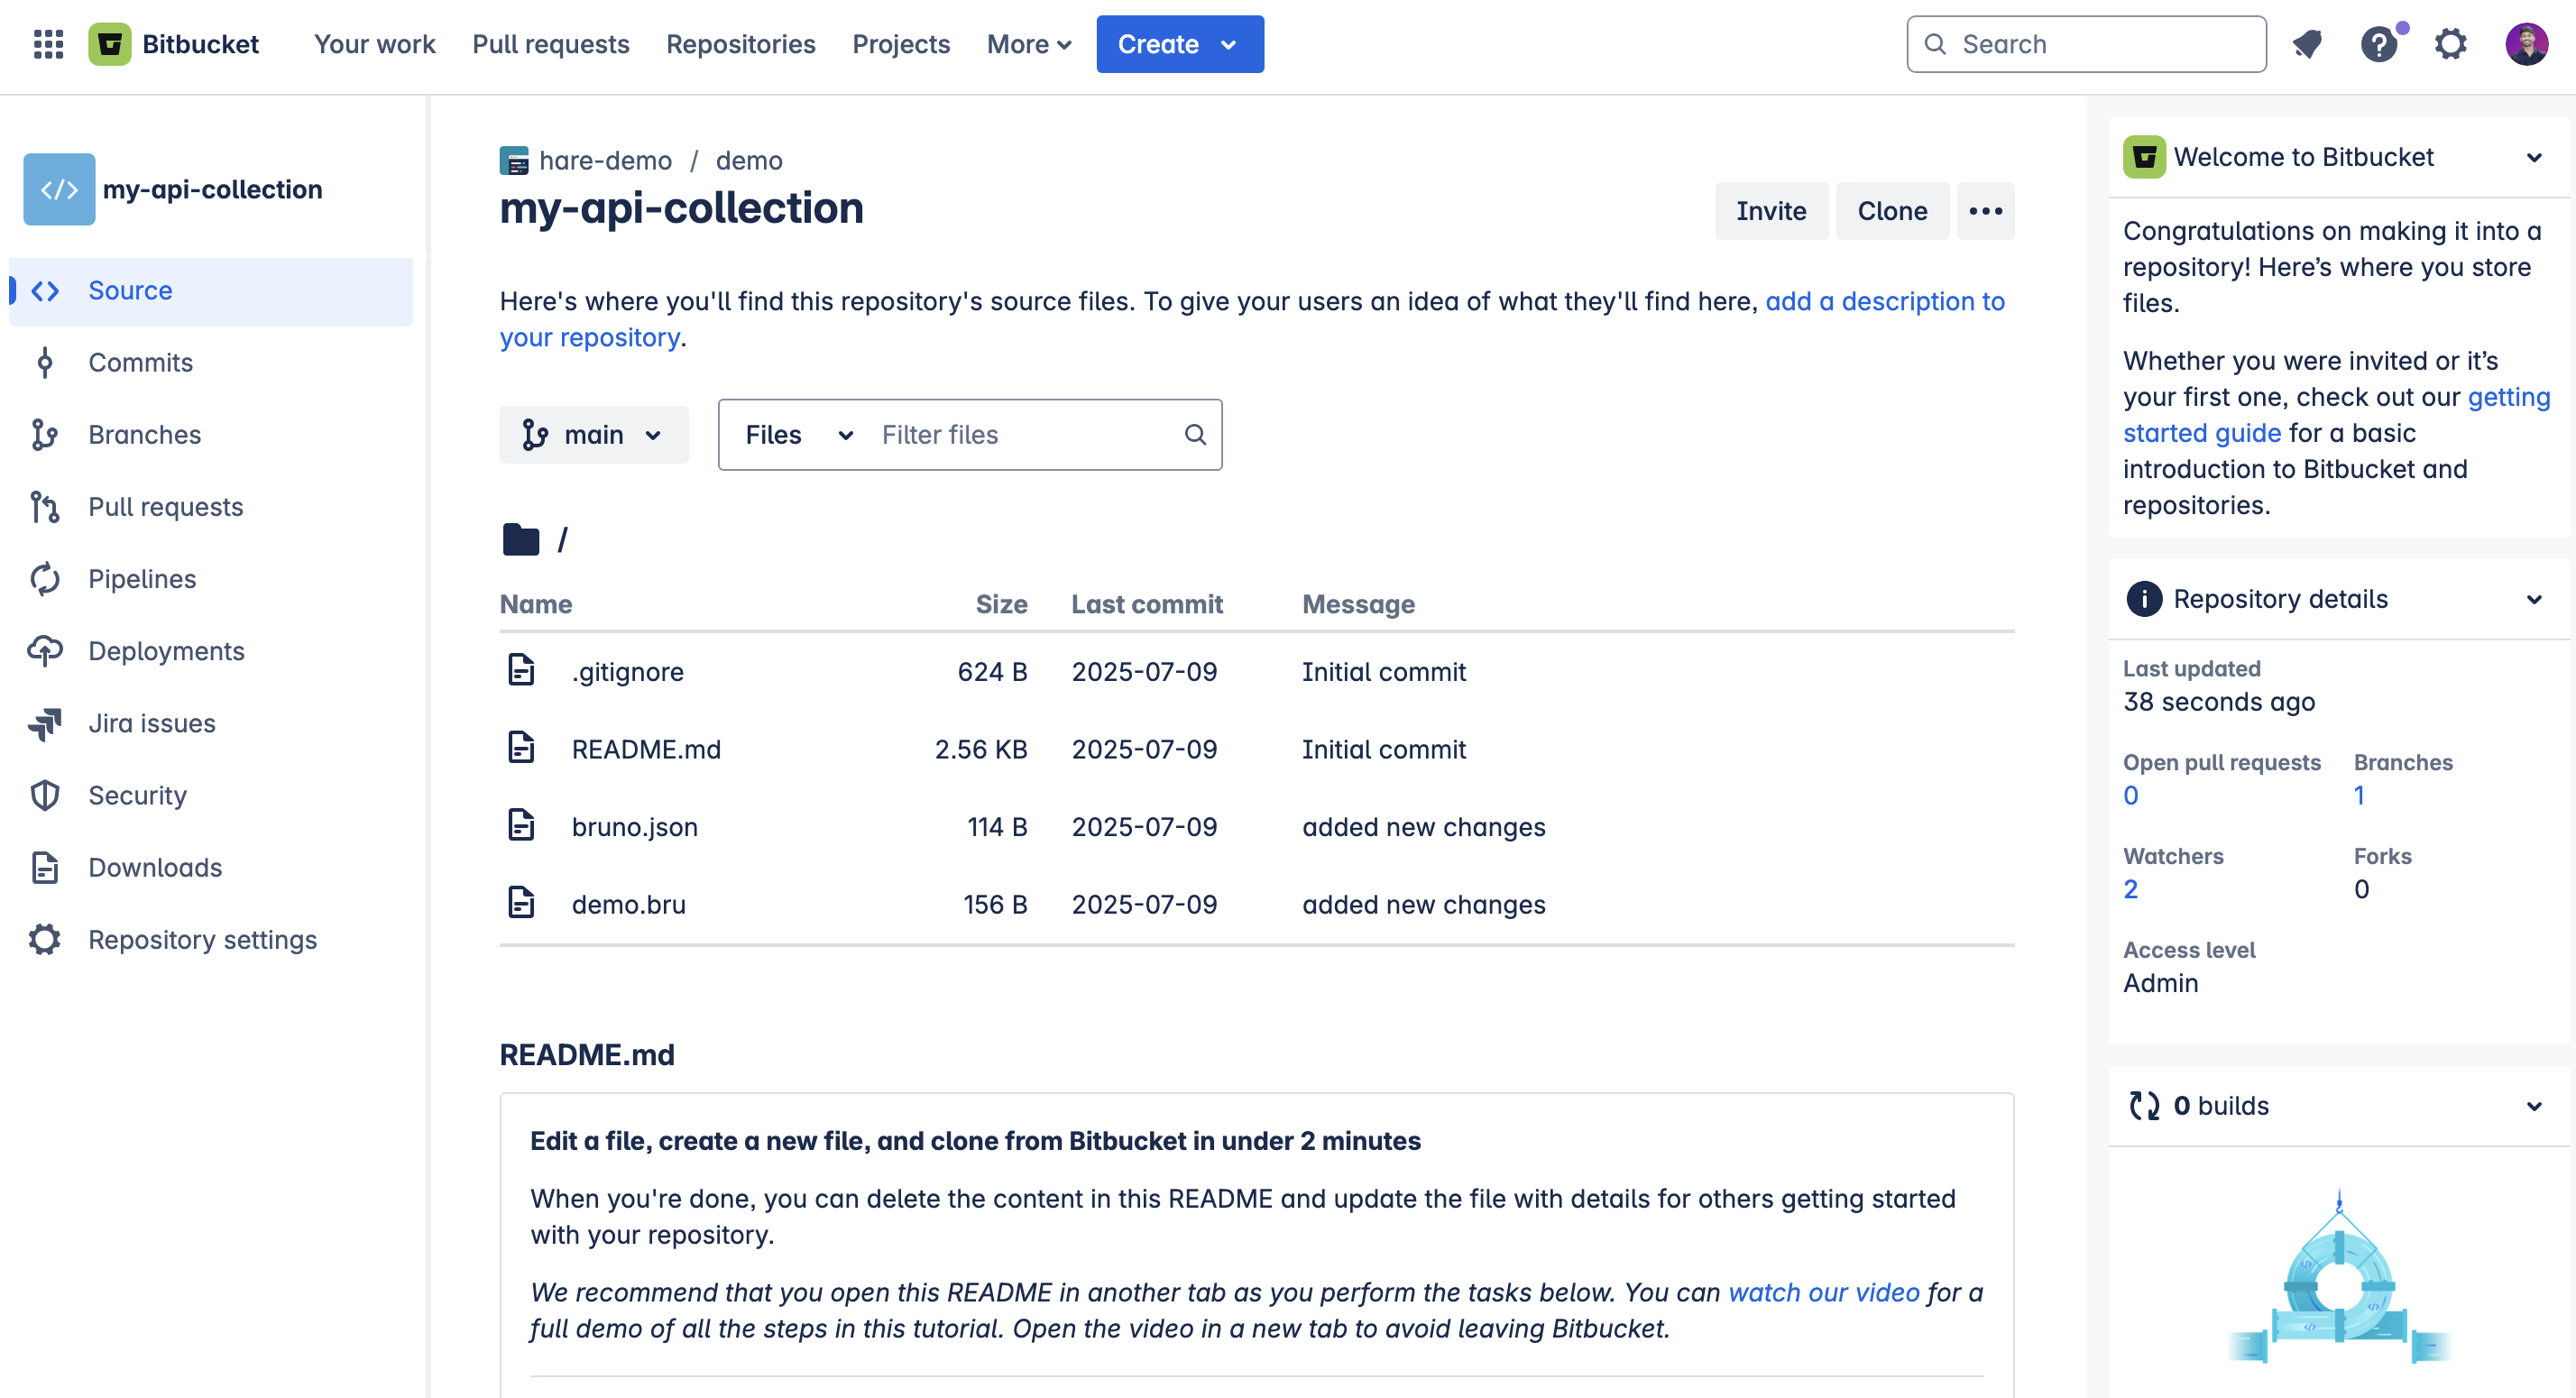Collapse the Repository details panel

point(2533,600)
